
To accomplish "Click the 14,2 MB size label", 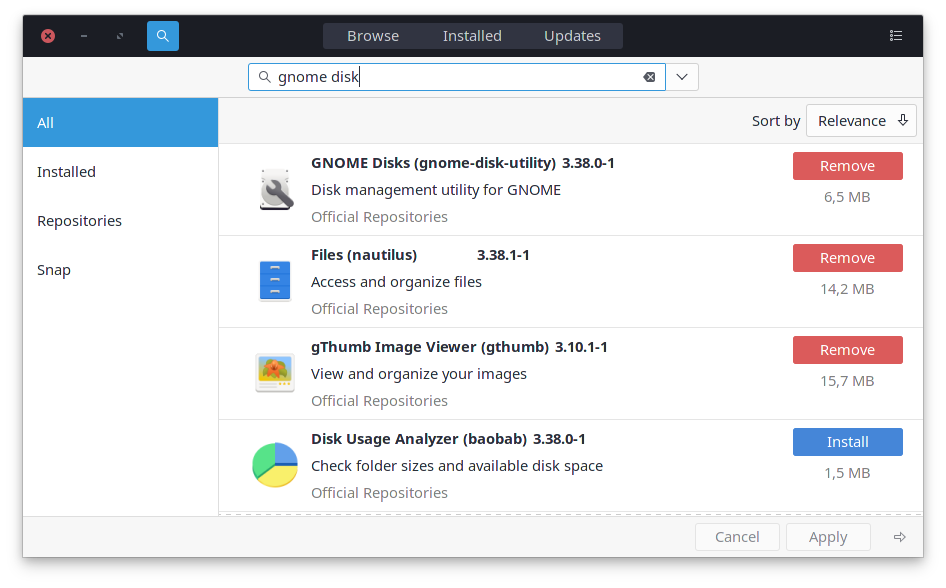I will click(847, 289).
